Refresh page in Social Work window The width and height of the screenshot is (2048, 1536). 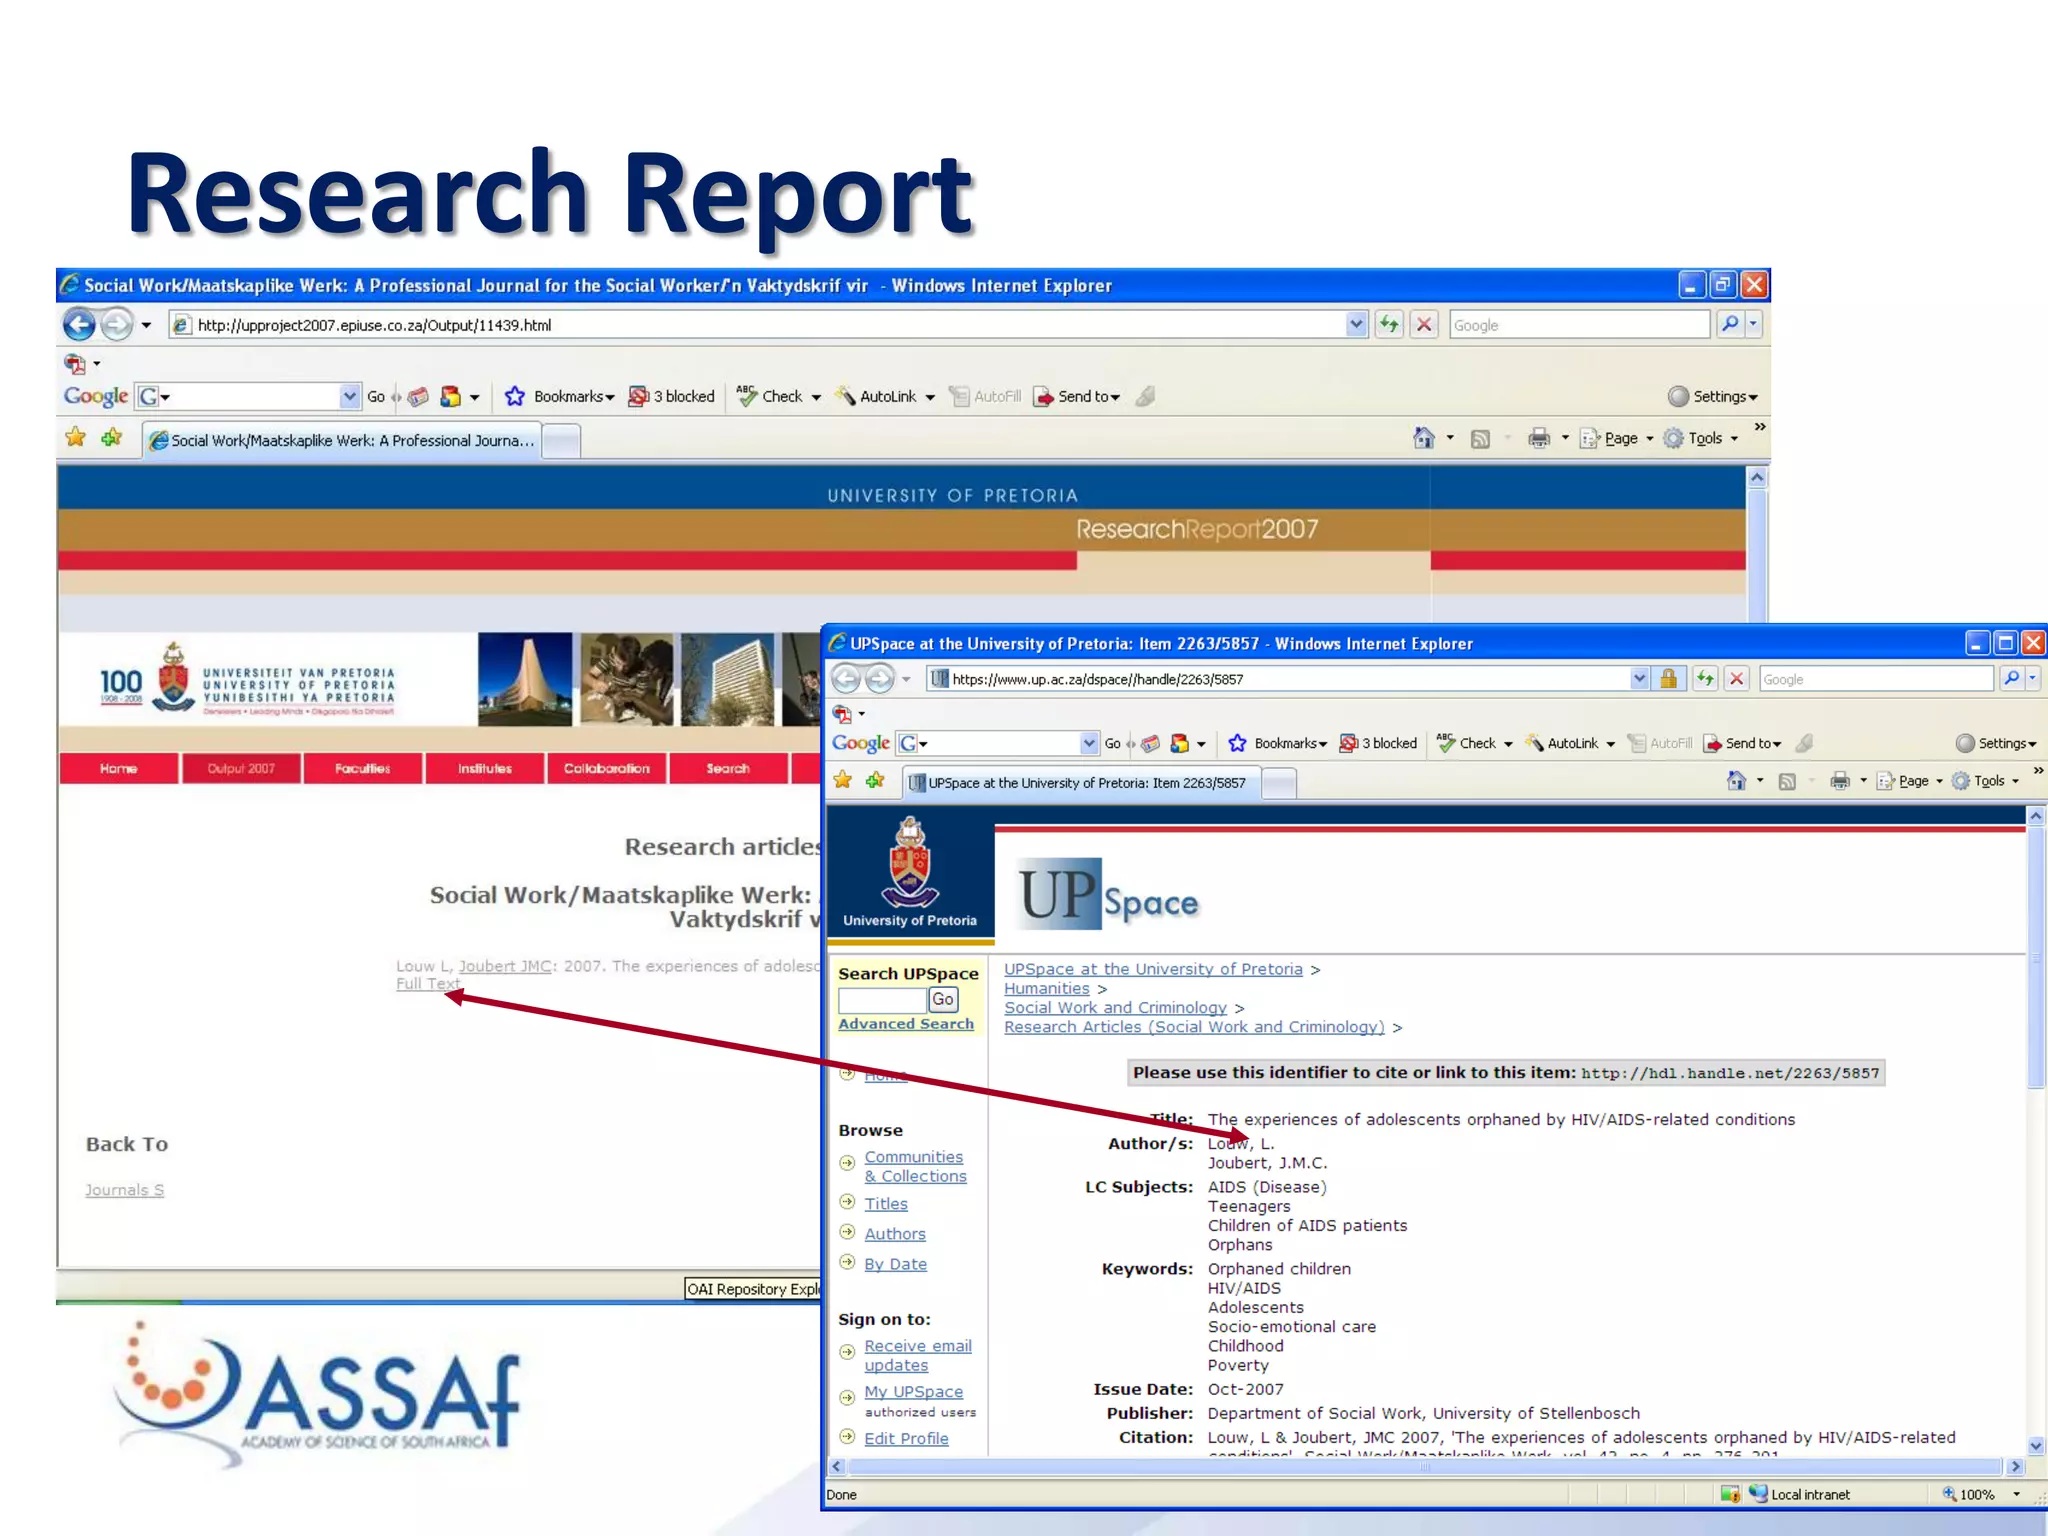[1389, 324]
